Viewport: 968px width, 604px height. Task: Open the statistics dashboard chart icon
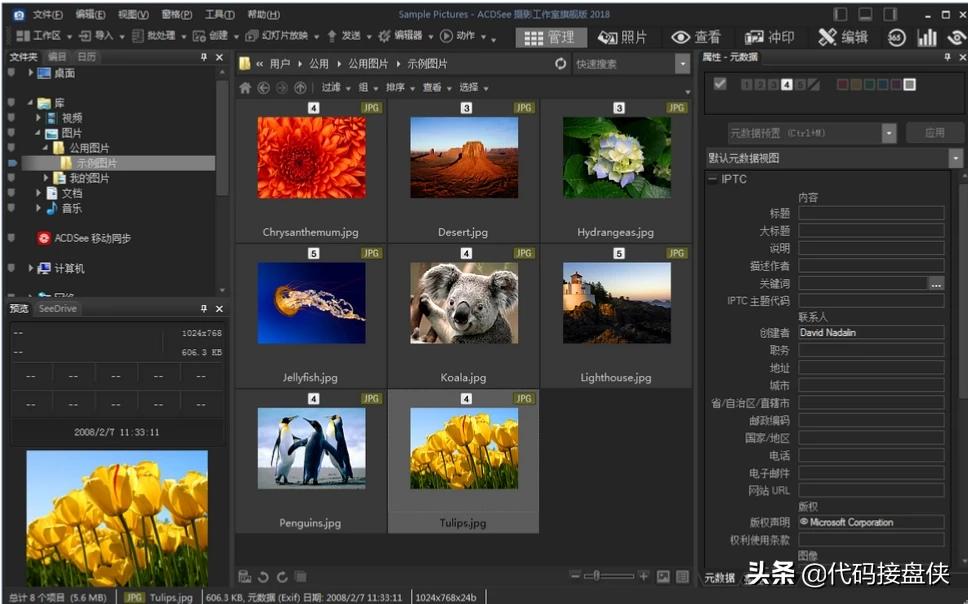click(927, 37)
